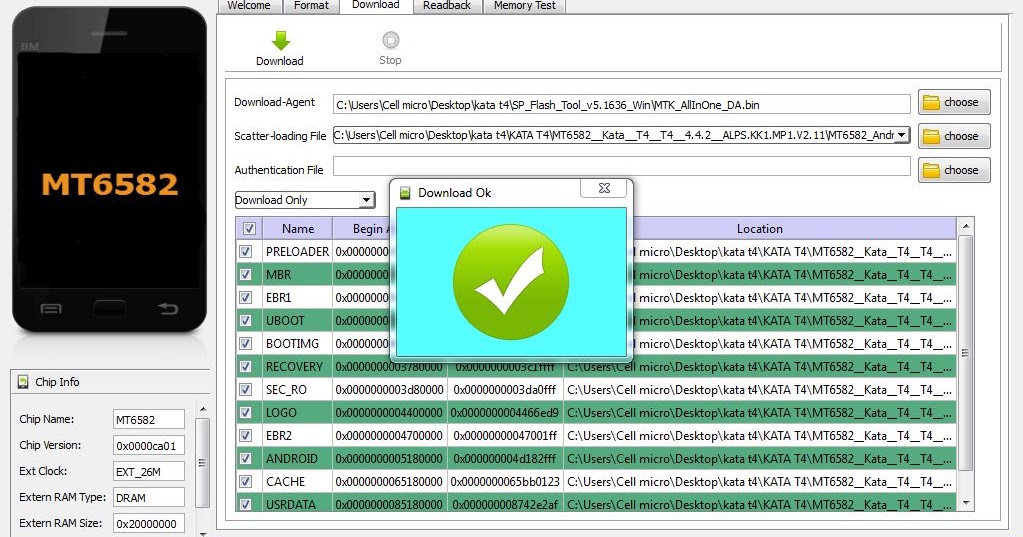Uncheck the CACHE partition checkbox
The width and height of the screenshot is (1023, 537).
[246, 482]
